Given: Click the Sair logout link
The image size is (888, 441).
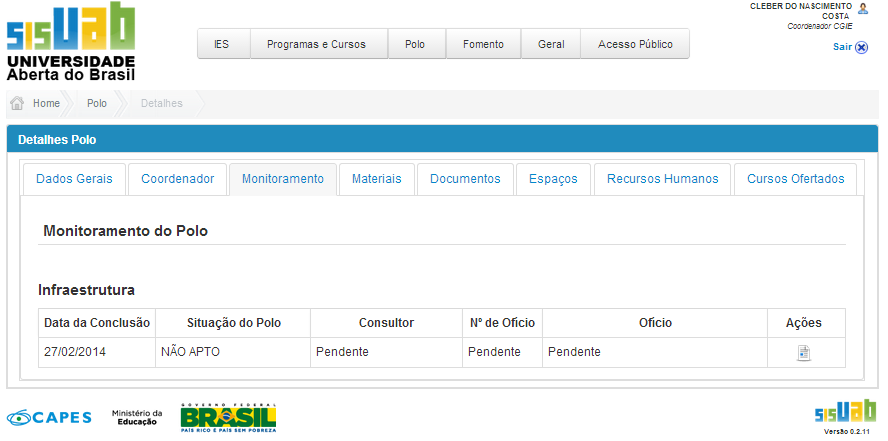Looking at the screenshot, I should (842, 46).
